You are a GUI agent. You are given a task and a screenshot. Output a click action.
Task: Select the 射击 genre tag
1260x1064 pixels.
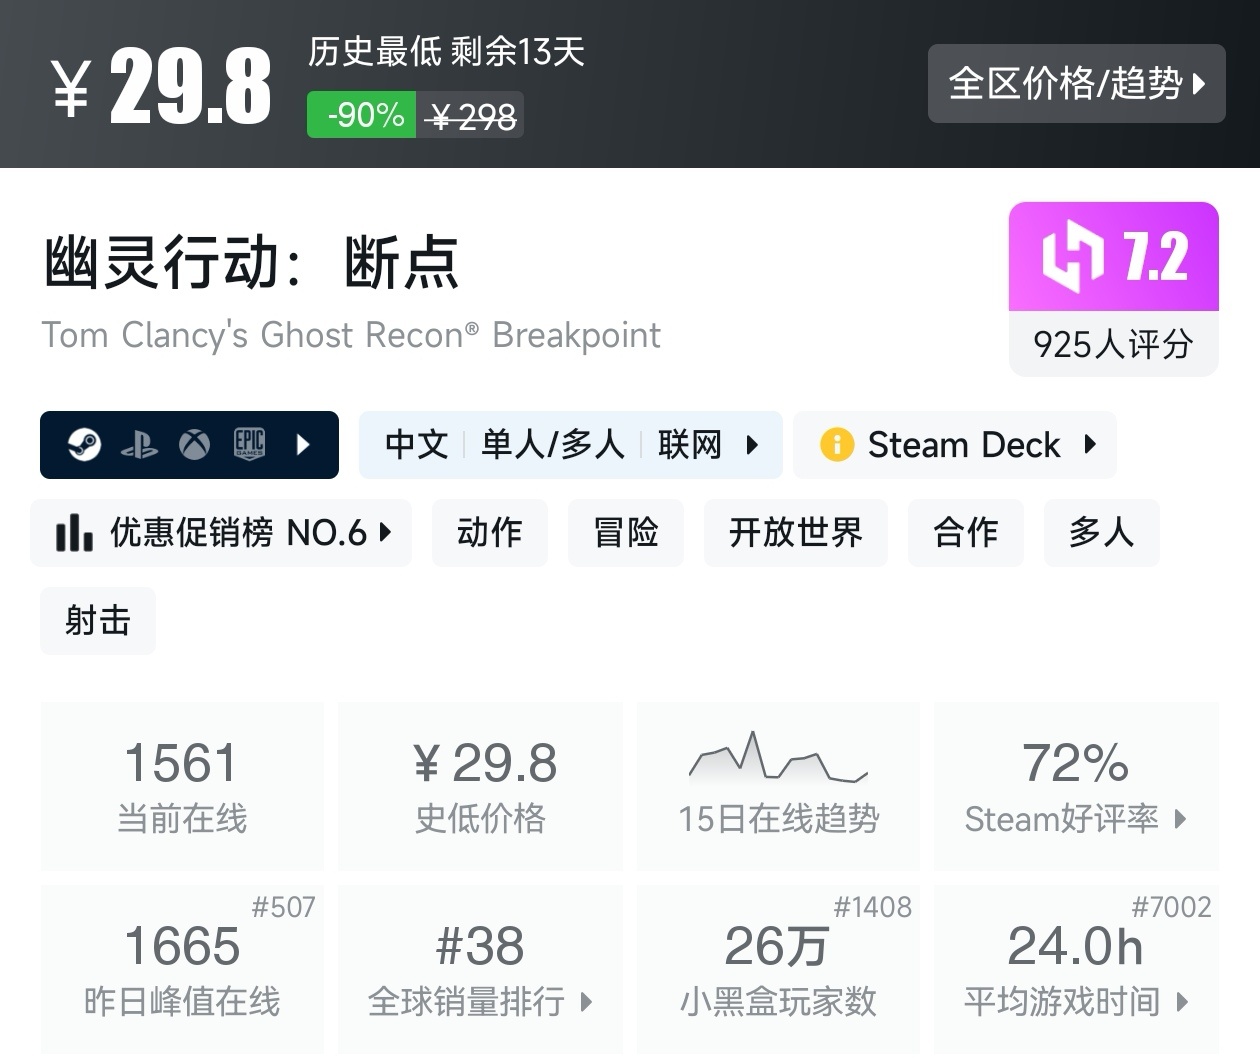[98, 621]
